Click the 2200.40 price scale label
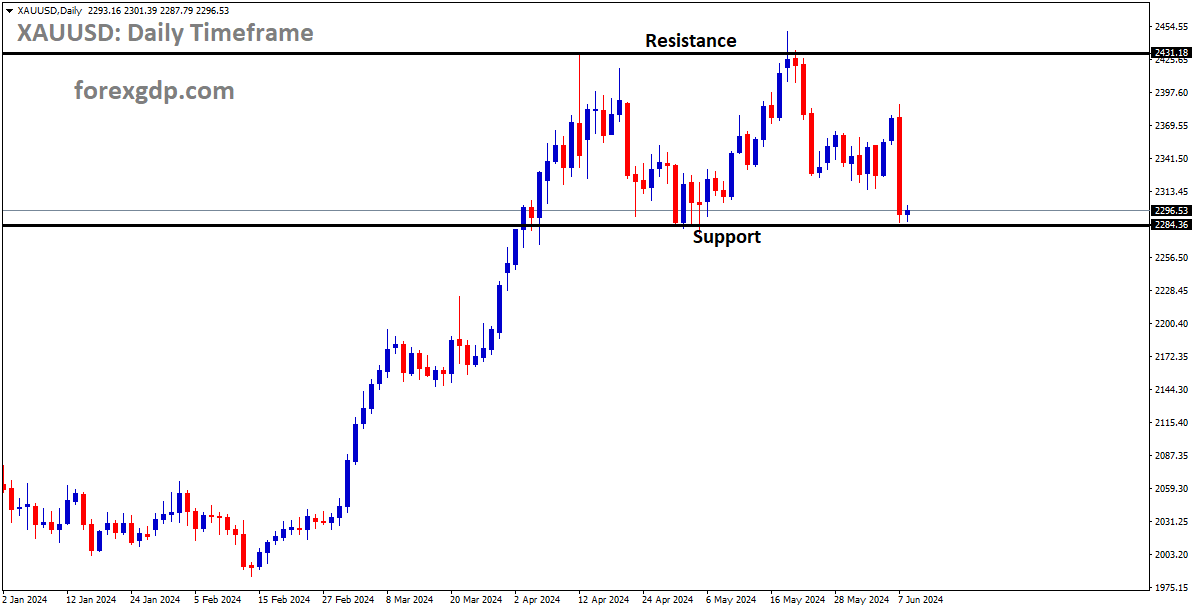Image resolution: width=1195 pixels, height=611 pixels. tap(1171, 324)
